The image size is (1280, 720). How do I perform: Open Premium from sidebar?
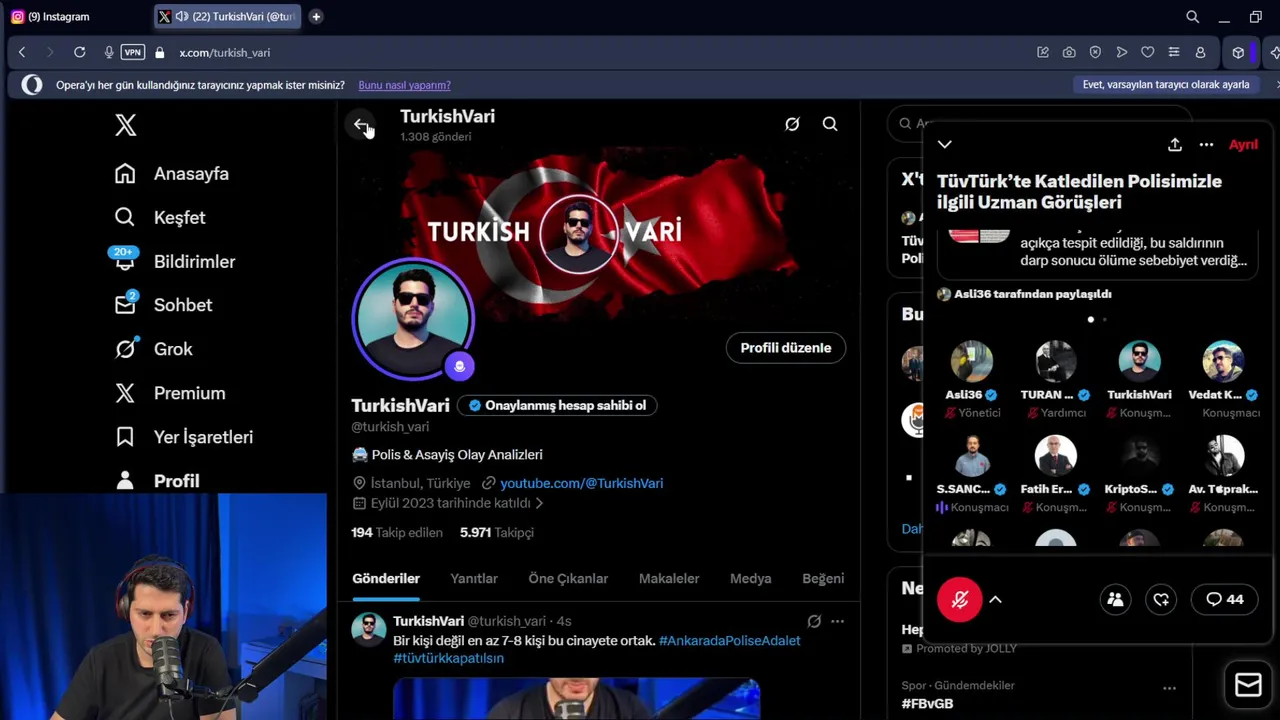point(170,393)
